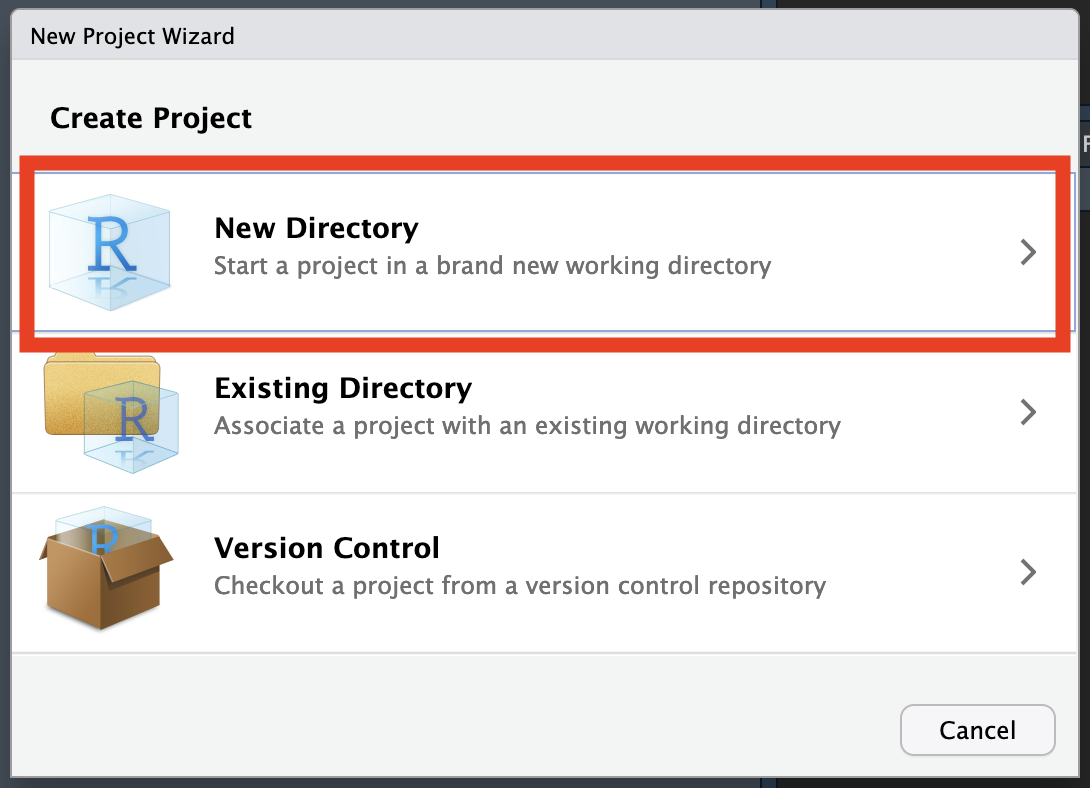Click the large blue R letter in the cube
The height and width of the screenshot is (788, 1090).
[110, 243]
